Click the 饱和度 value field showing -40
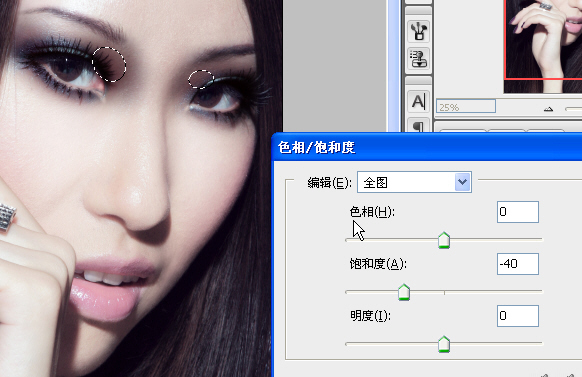Screen dimensions: 582x377 click(x=518, y=264)
